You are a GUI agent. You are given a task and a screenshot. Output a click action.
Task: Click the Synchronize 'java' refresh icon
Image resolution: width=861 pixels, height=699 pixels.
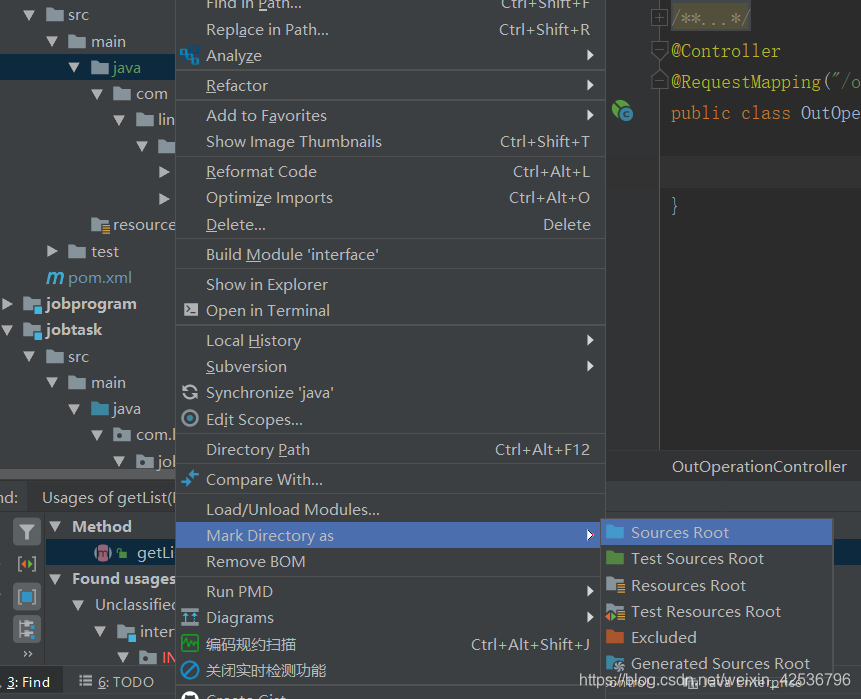tap(190, 392)
